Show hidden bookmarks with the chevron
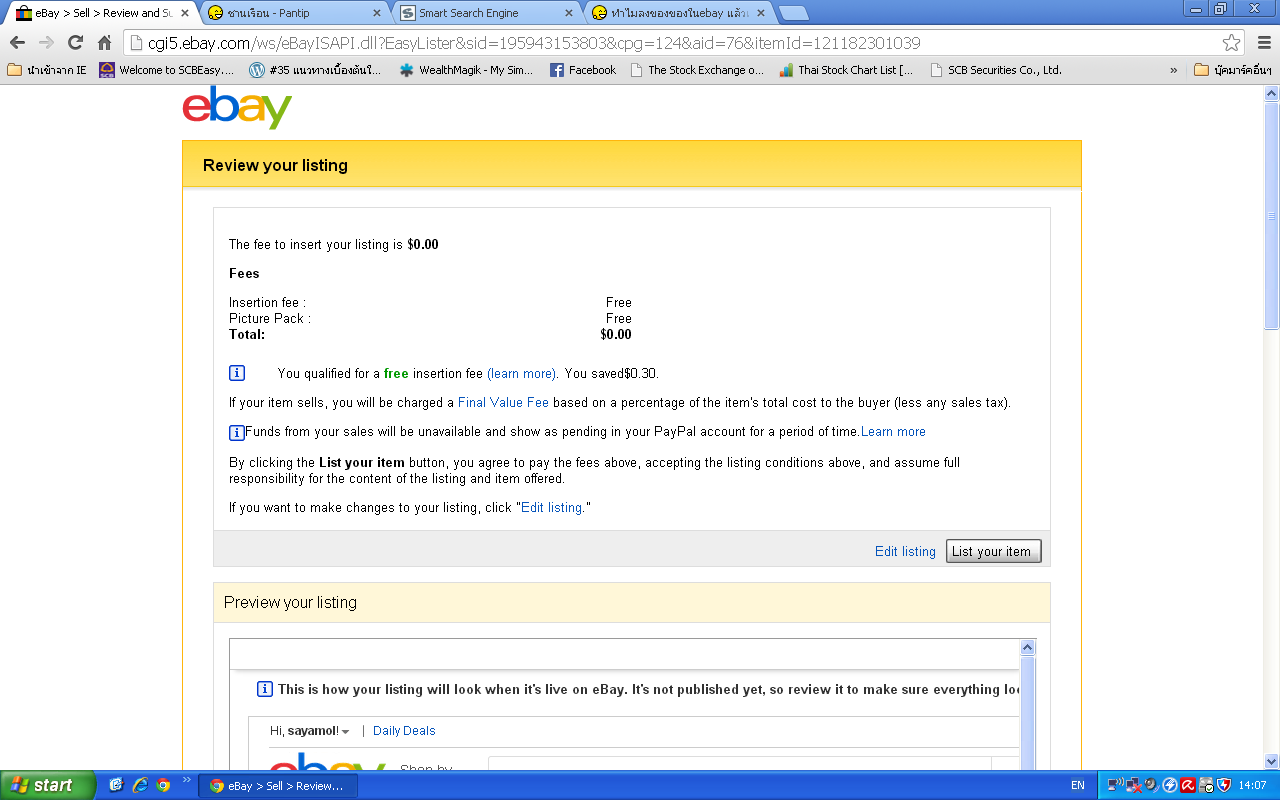 pos(1173,70)
